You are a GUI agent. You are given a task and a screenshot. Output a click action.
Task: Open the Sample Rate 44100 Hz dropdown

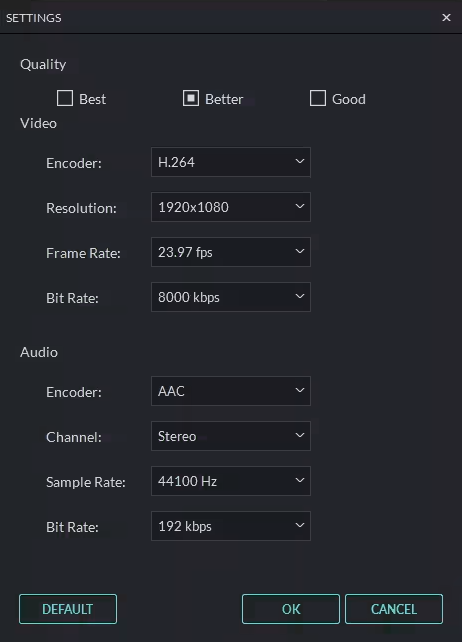click(231, 481)
